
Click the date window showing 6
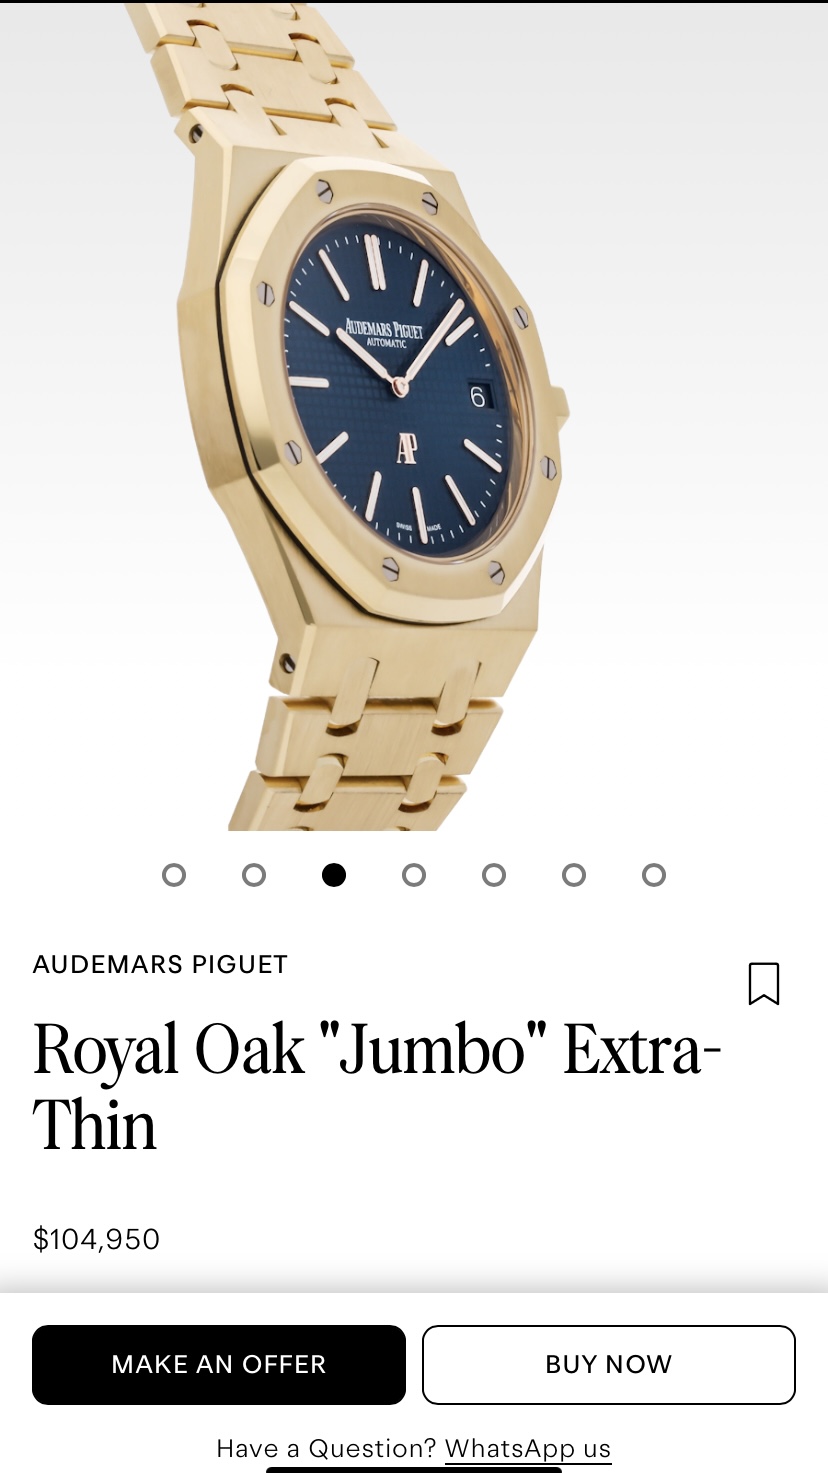coord(478,396)
